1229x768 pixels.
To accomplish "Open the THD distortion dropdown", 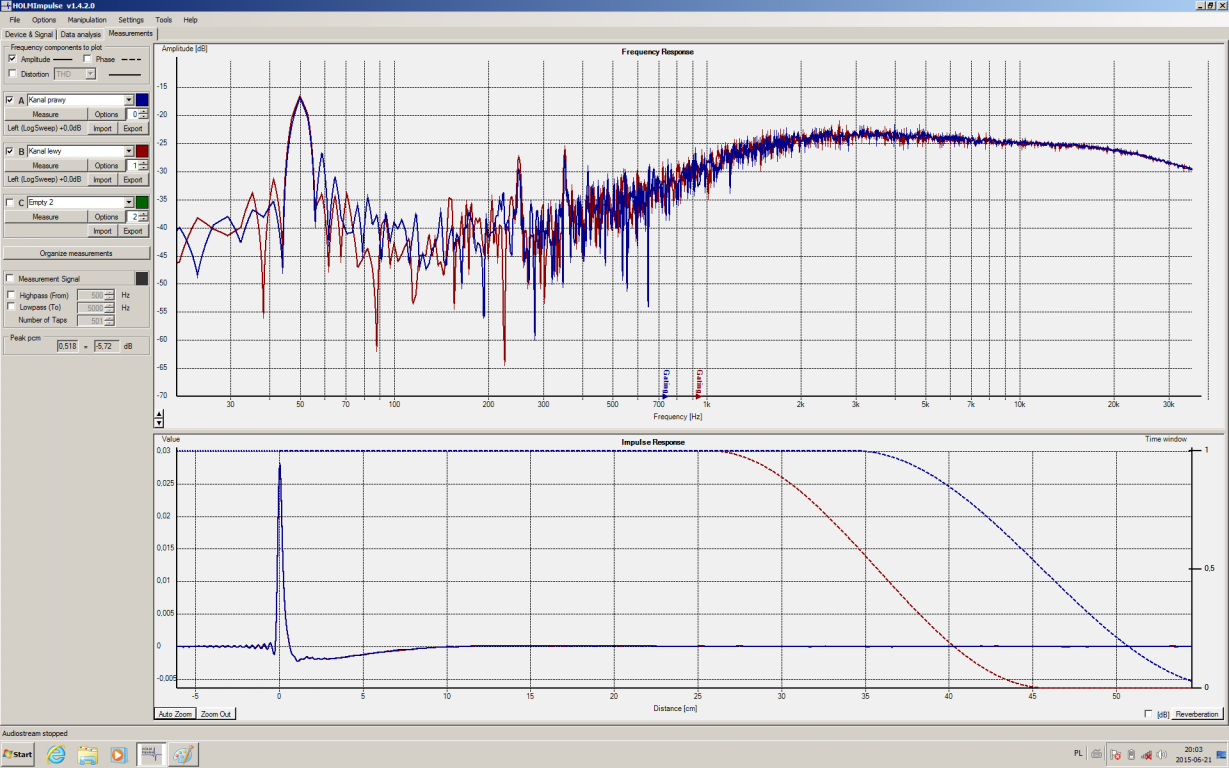I will (90, 74).
